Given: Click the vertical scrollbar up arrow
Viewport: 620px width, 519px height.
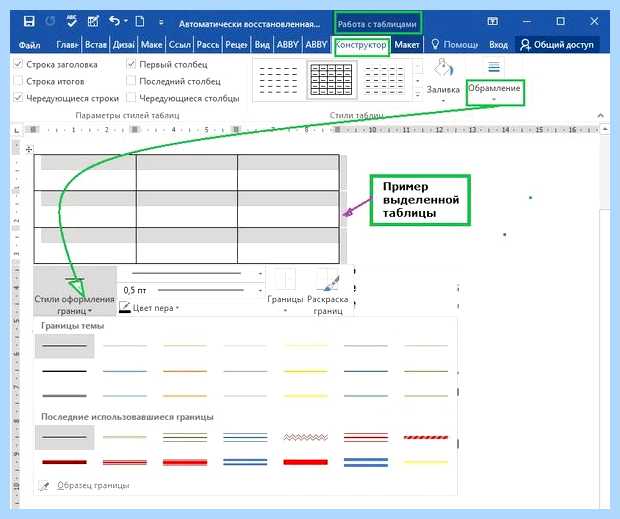Looking at the screenshot, I should (605, 129).
